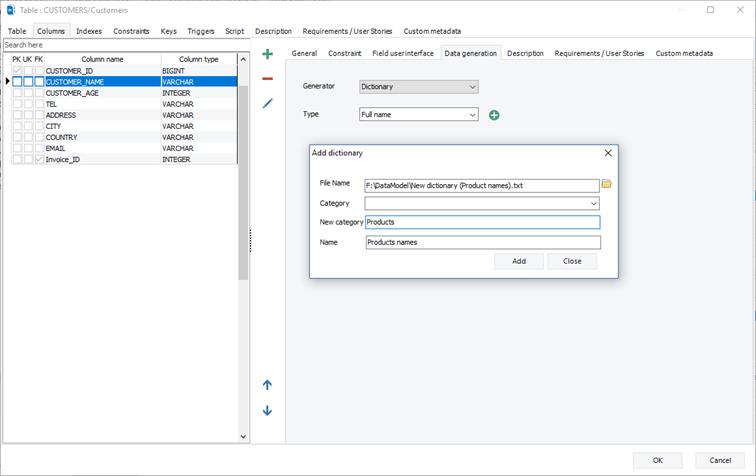Open the Generator dropdown
Image resolution: width=756 pixels, height=476 pixels.
tap(418, 87)
